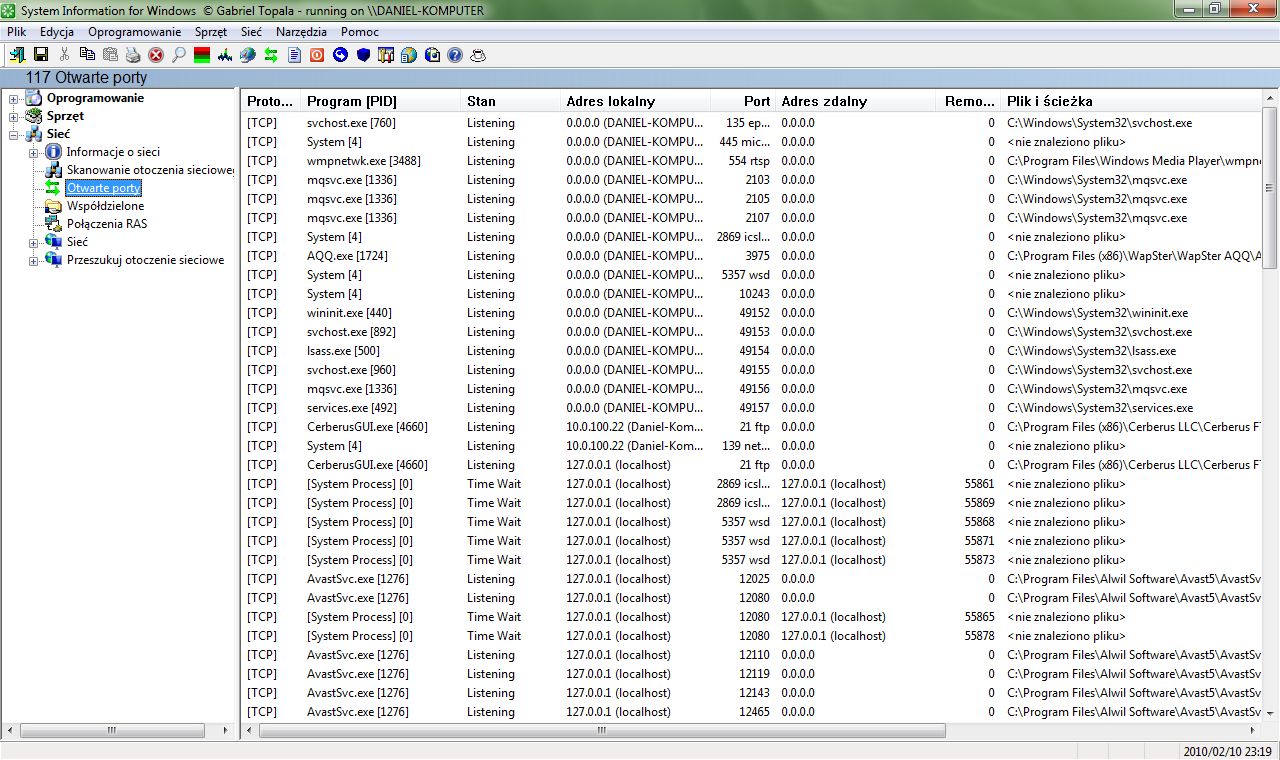
Task: Click the green arrows open ports toolbar icon
Action: [271, 55]
